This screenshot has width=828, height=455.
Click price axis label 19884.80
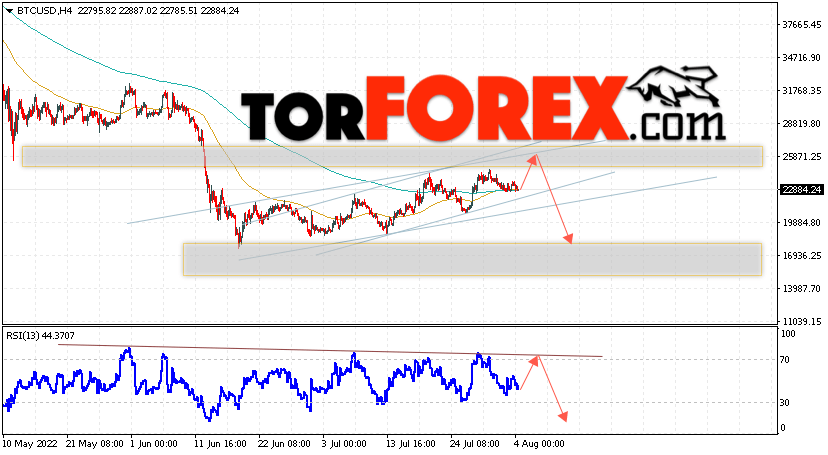click(802, 223)
